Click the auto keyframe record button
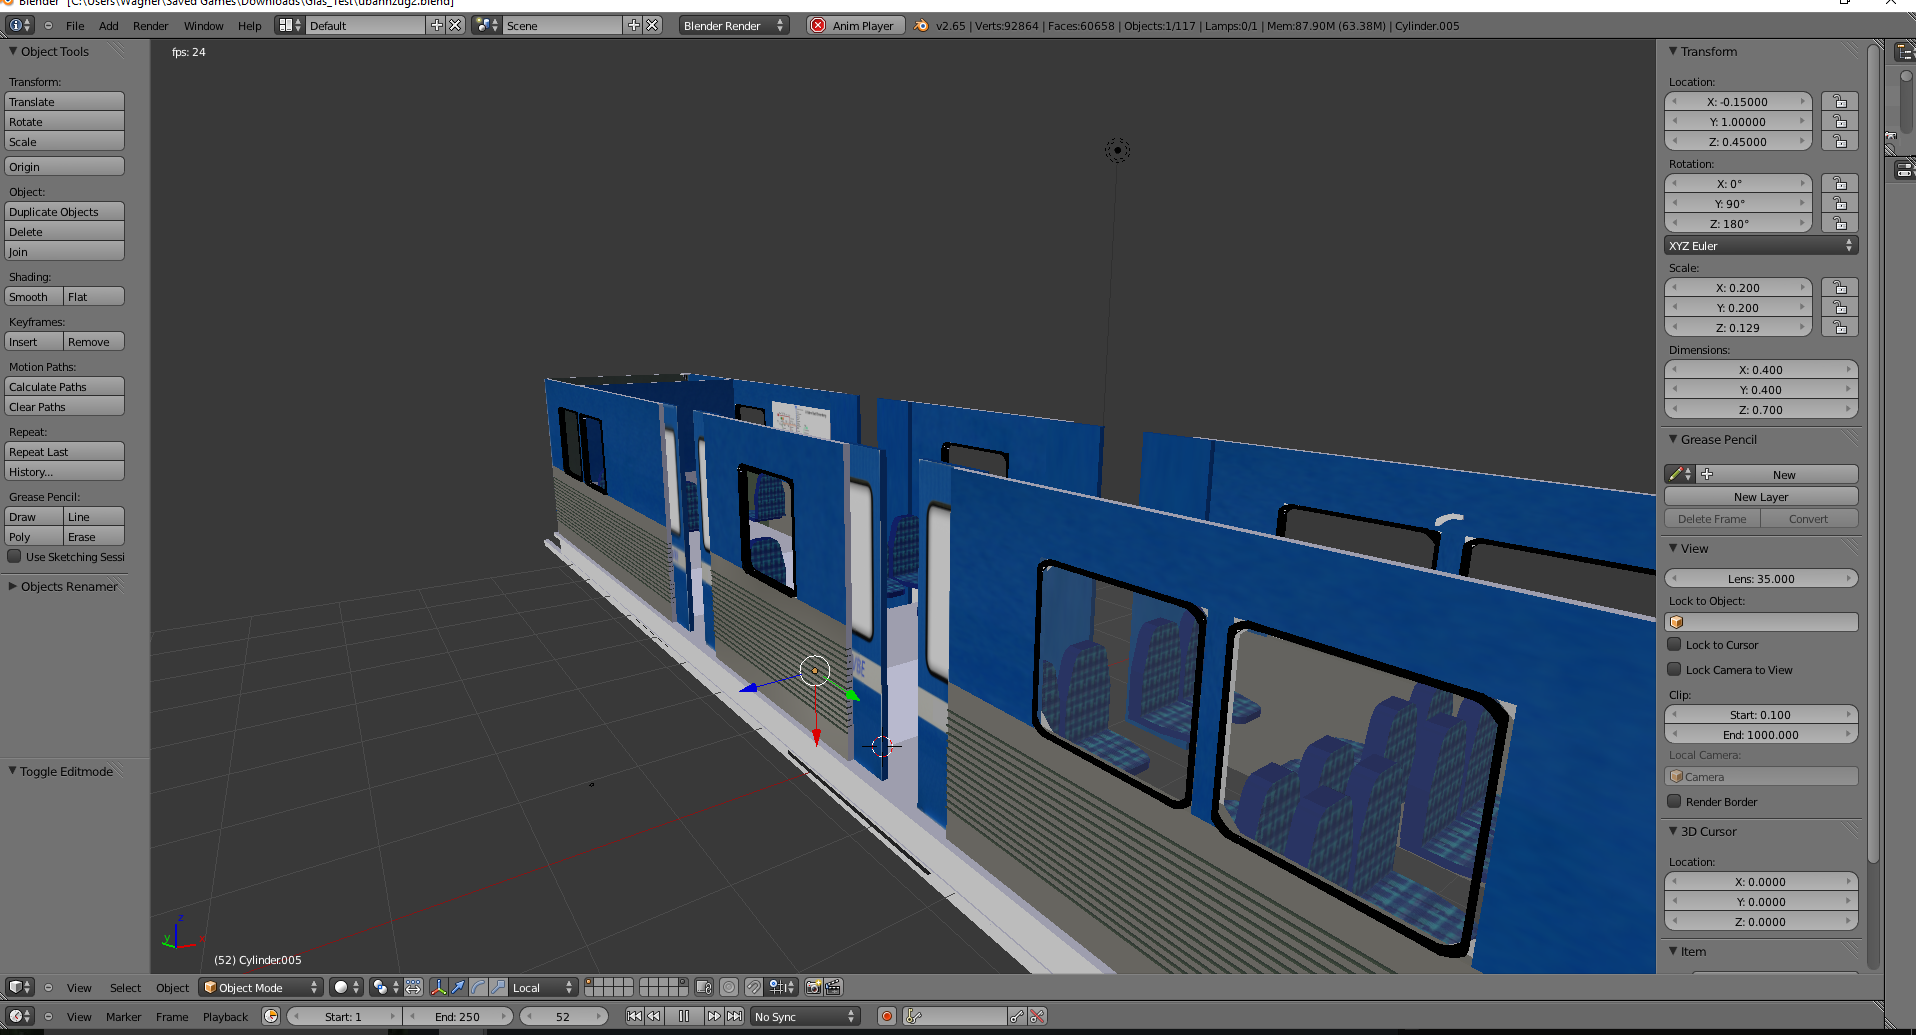Image resolution: width=1916 pixels, height=1035 pixels. point(886,1016)
